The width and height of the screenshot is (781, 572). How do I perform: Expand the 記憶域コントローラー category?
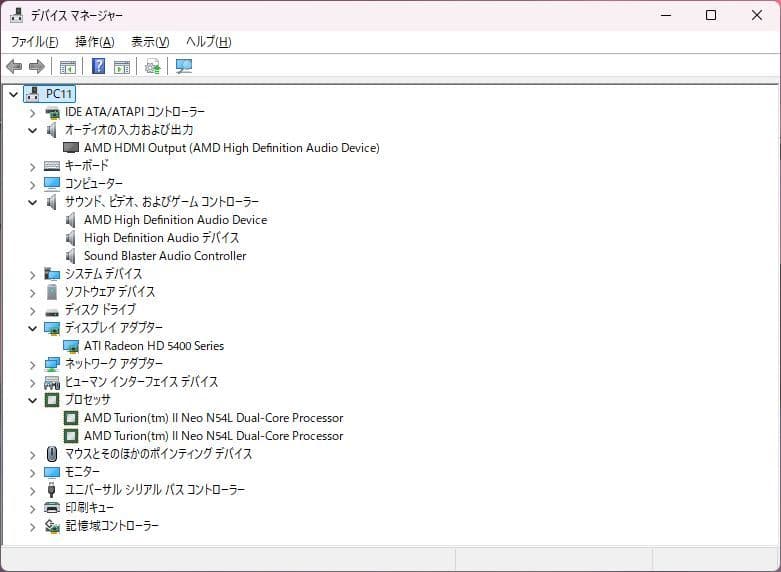point(32,527)
